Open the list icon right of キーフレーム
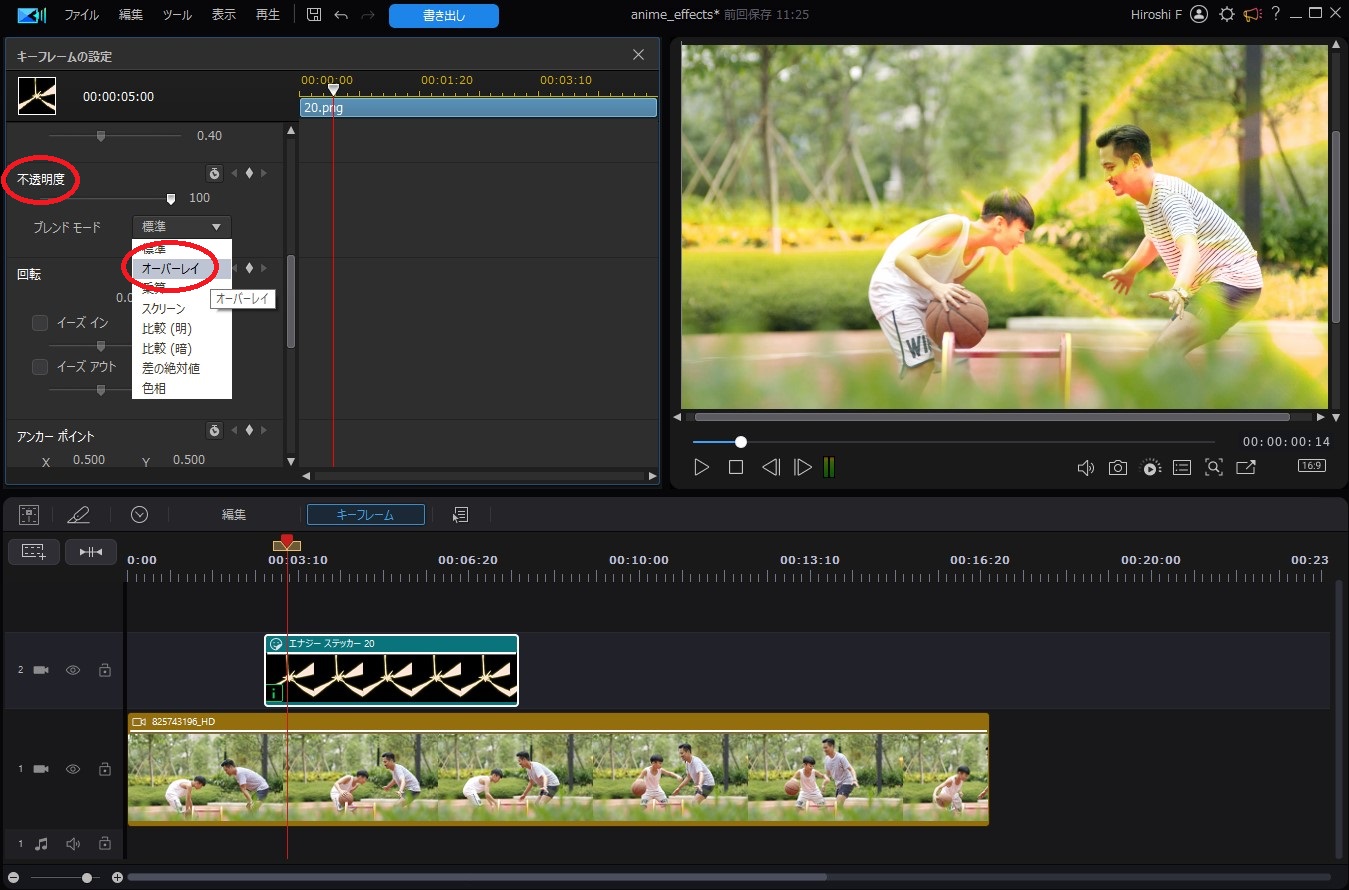 tap(460, 514)
